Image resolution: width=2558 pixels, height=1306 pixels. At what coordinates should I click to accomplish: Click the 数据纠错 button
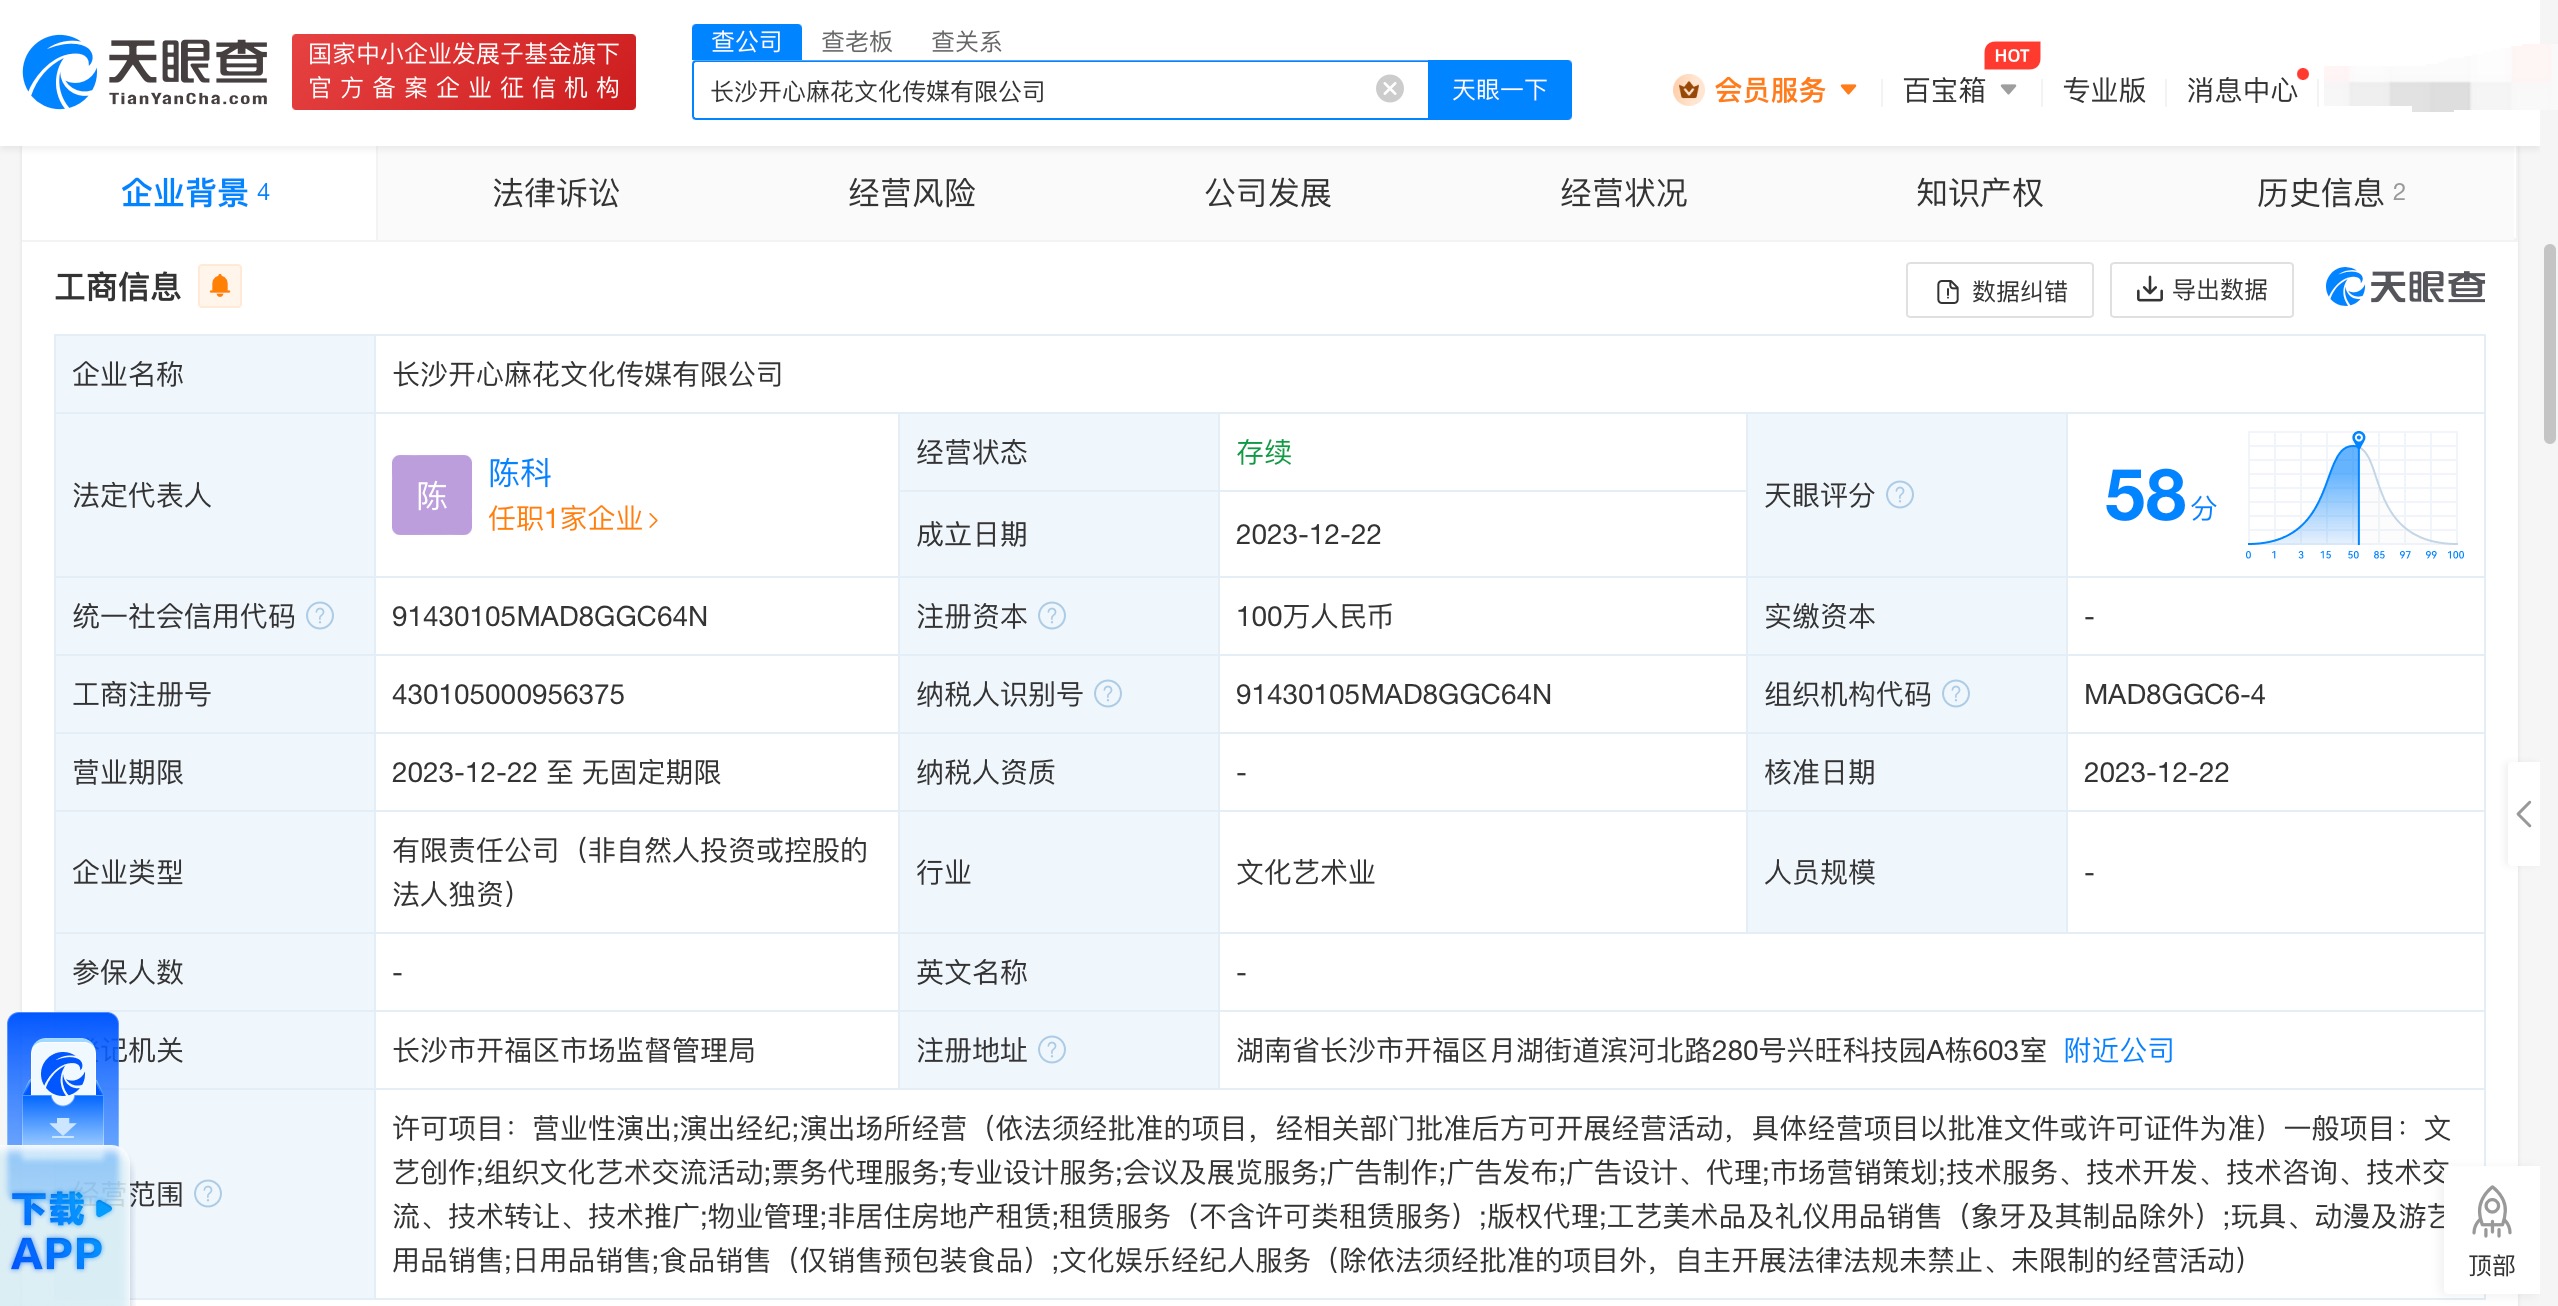point(2000,290)
